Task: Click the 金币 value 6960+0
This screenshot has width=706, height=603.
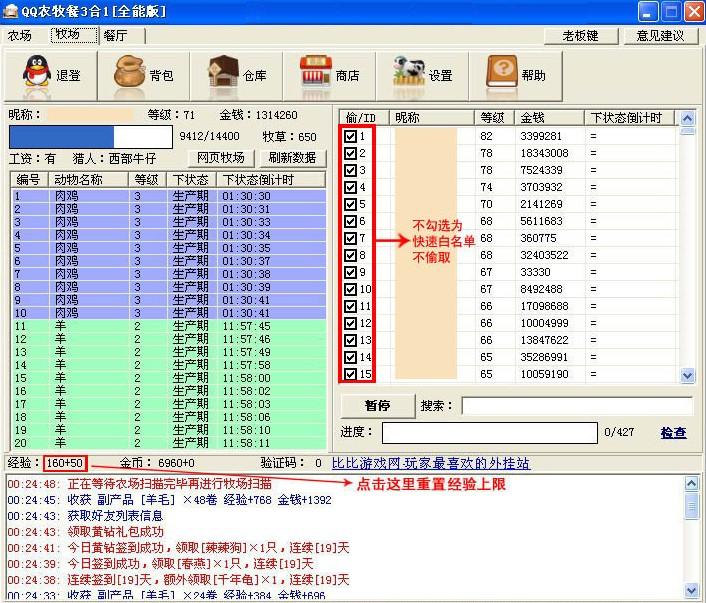Action: coord(176,463)
